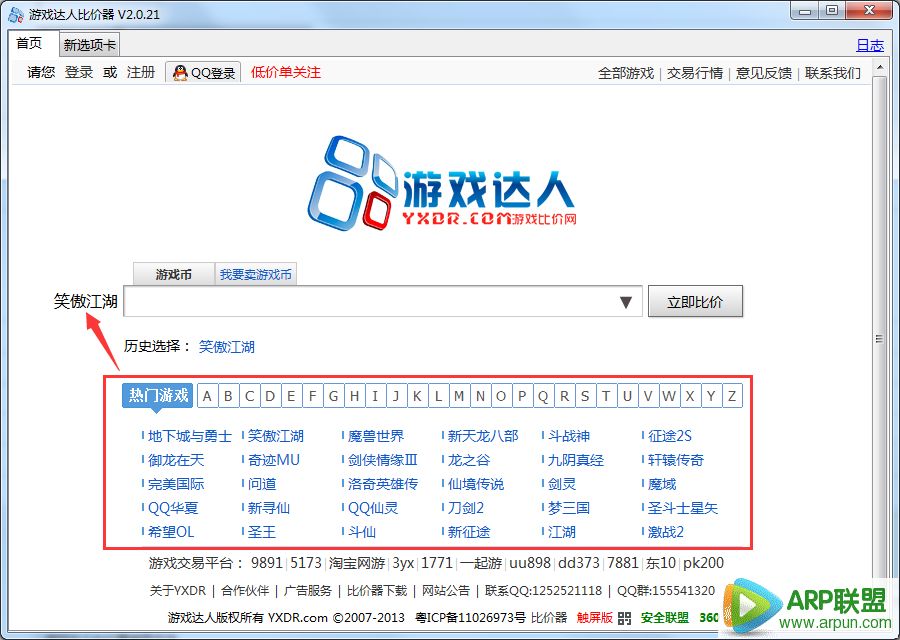Filter games by letter W
Viewport: 900px width, 640px height.
pos(669,396)
